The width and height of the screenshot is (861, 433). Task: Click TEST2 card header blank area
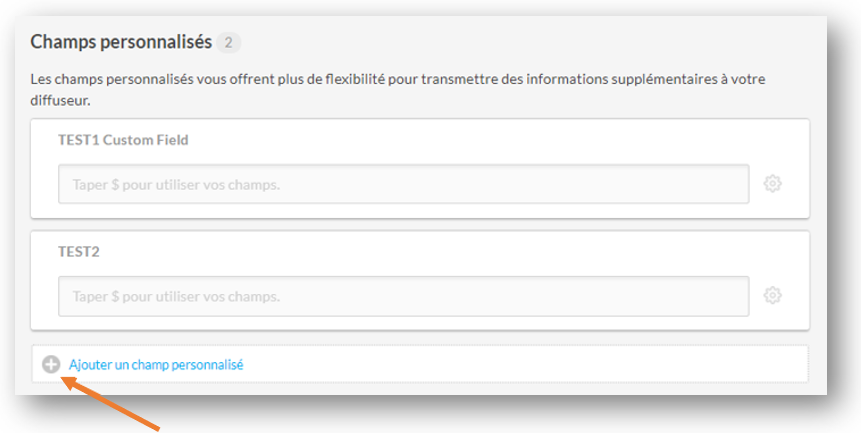point(500,252)
